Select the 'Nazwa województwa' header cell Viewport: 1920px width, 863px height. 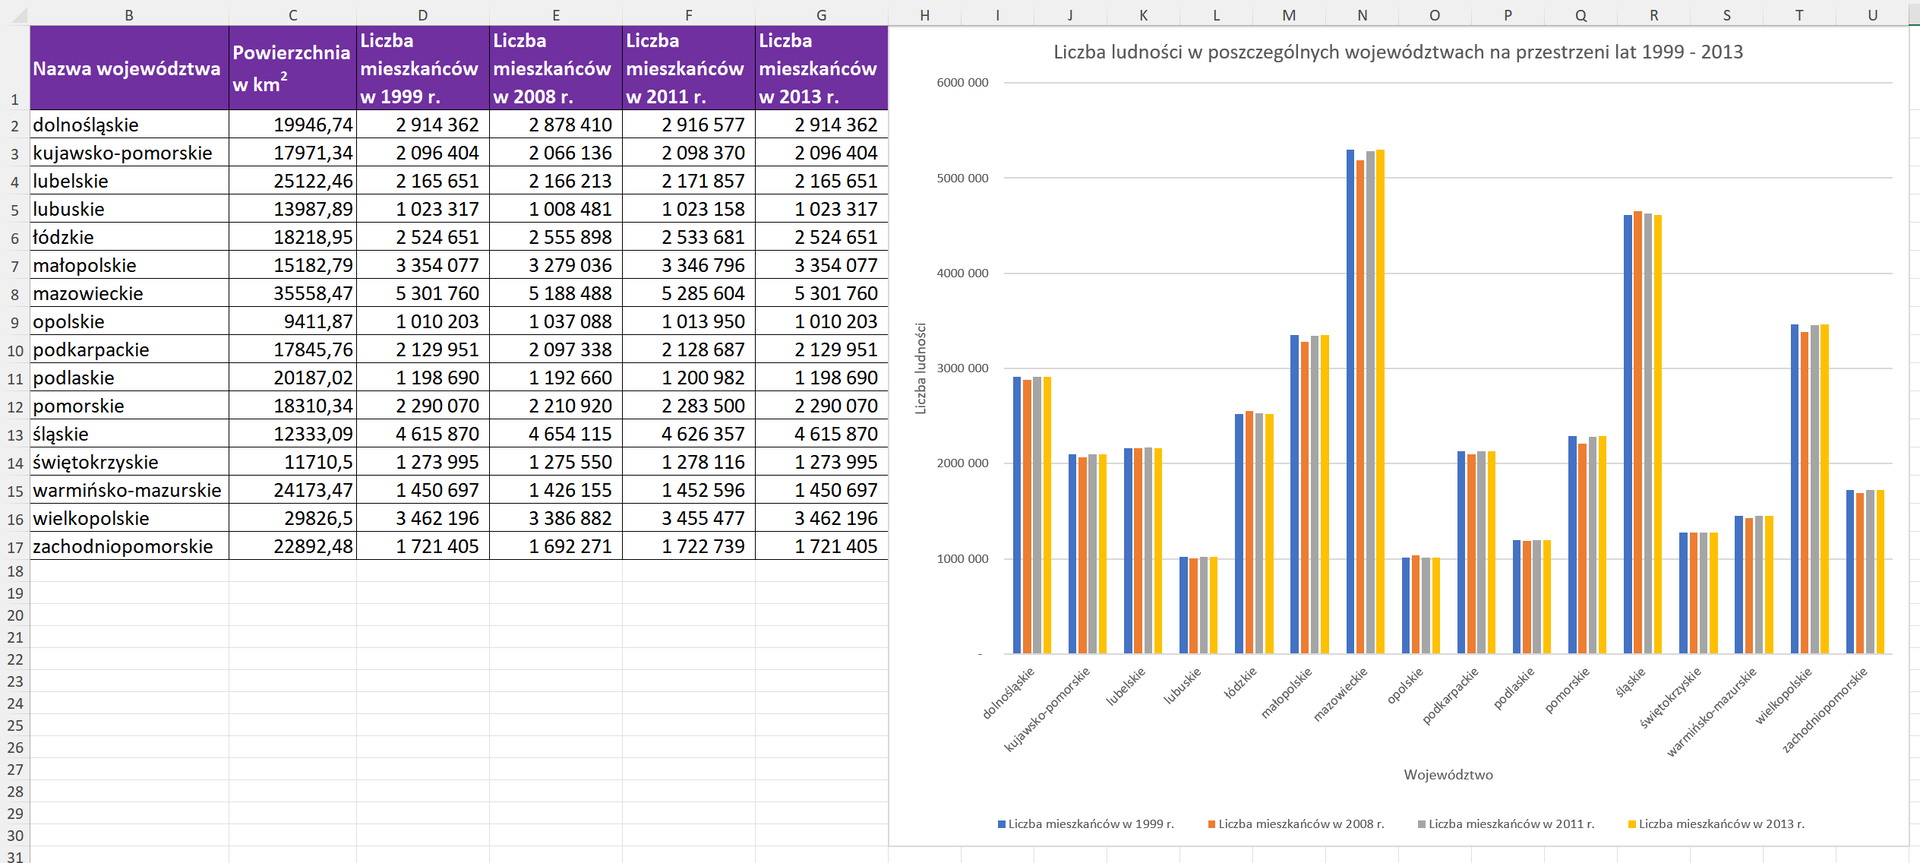pos(128,68)
